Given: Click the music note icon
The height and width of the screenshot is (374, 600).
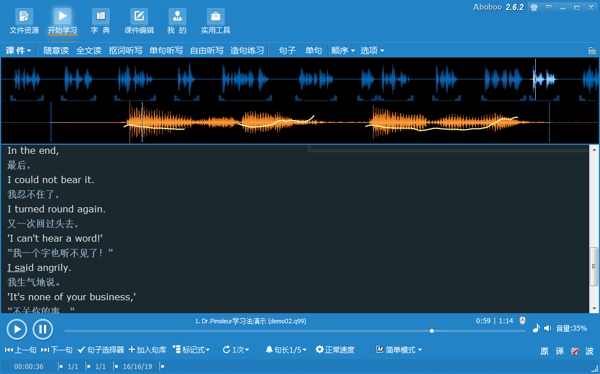Looking at the screenshot, I should click(536, 328).
